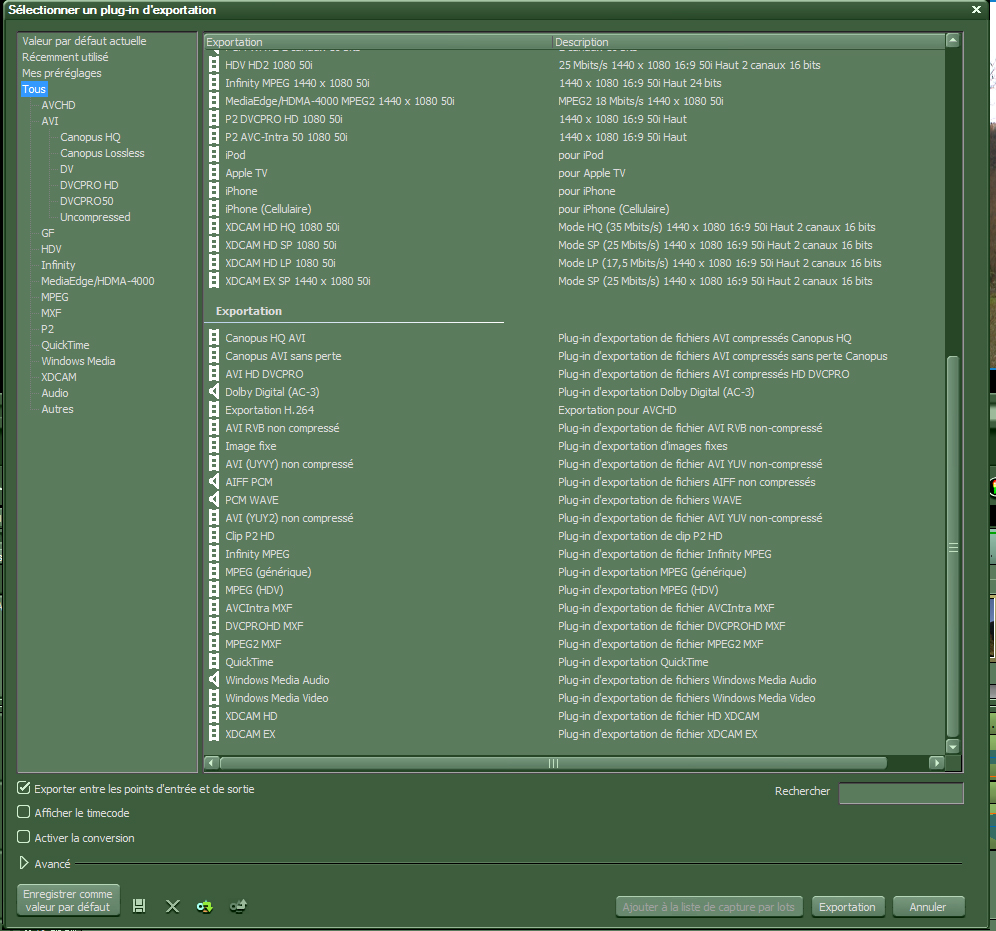Screen dimensions: 996x931
Task: Select the Autres category
Action: click(x=57, y=409)
